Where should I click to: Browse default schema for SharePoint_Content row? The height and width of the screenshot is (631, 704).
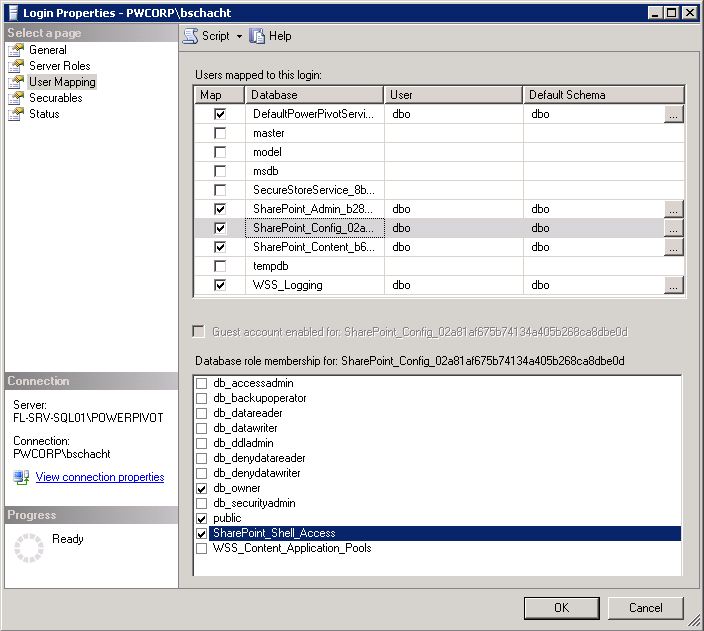coord(673,247)
